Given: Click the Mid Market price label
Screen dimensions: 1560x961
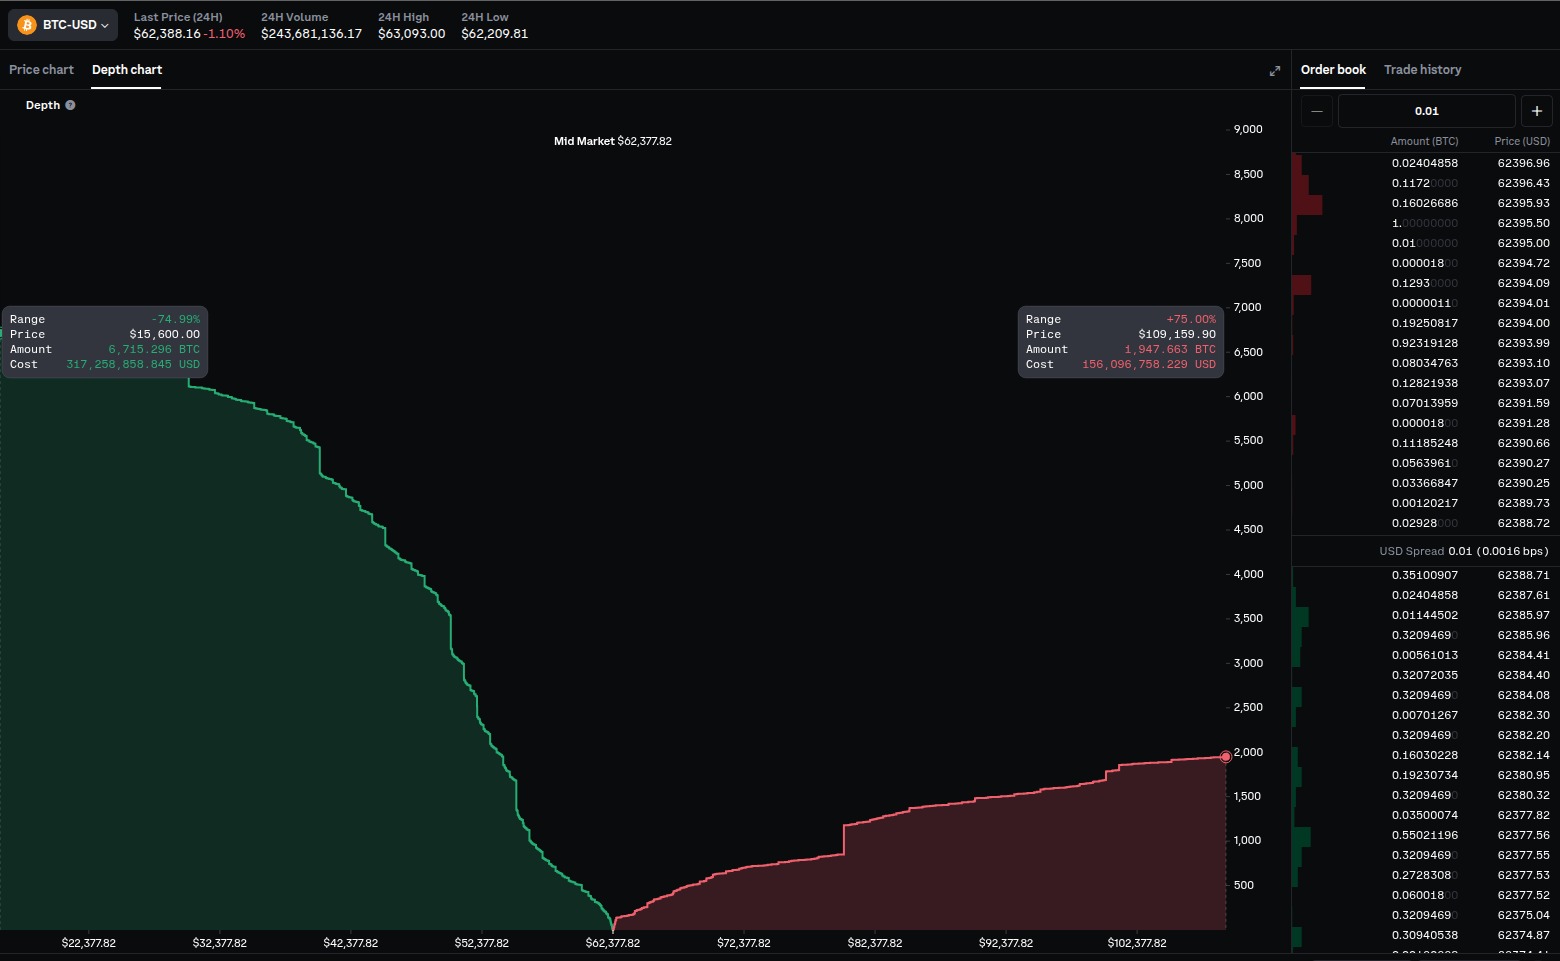Looking at the screenshot, I should click(x=613, y=141).
